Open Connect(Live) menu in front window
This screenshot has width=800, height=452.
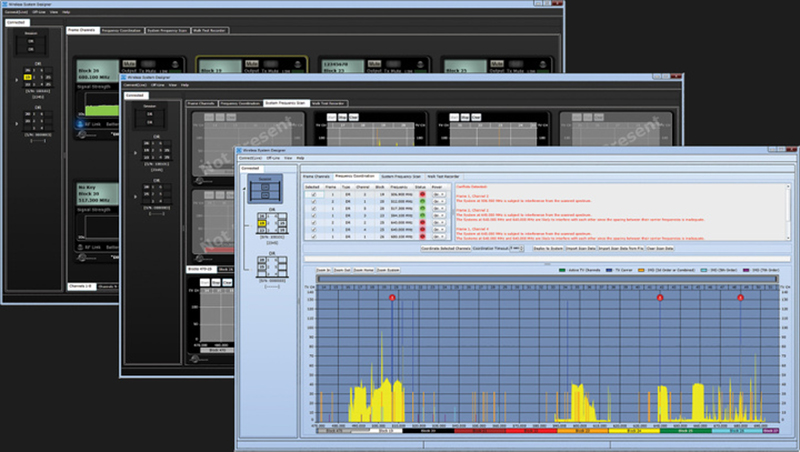click(x=251, y=158)
